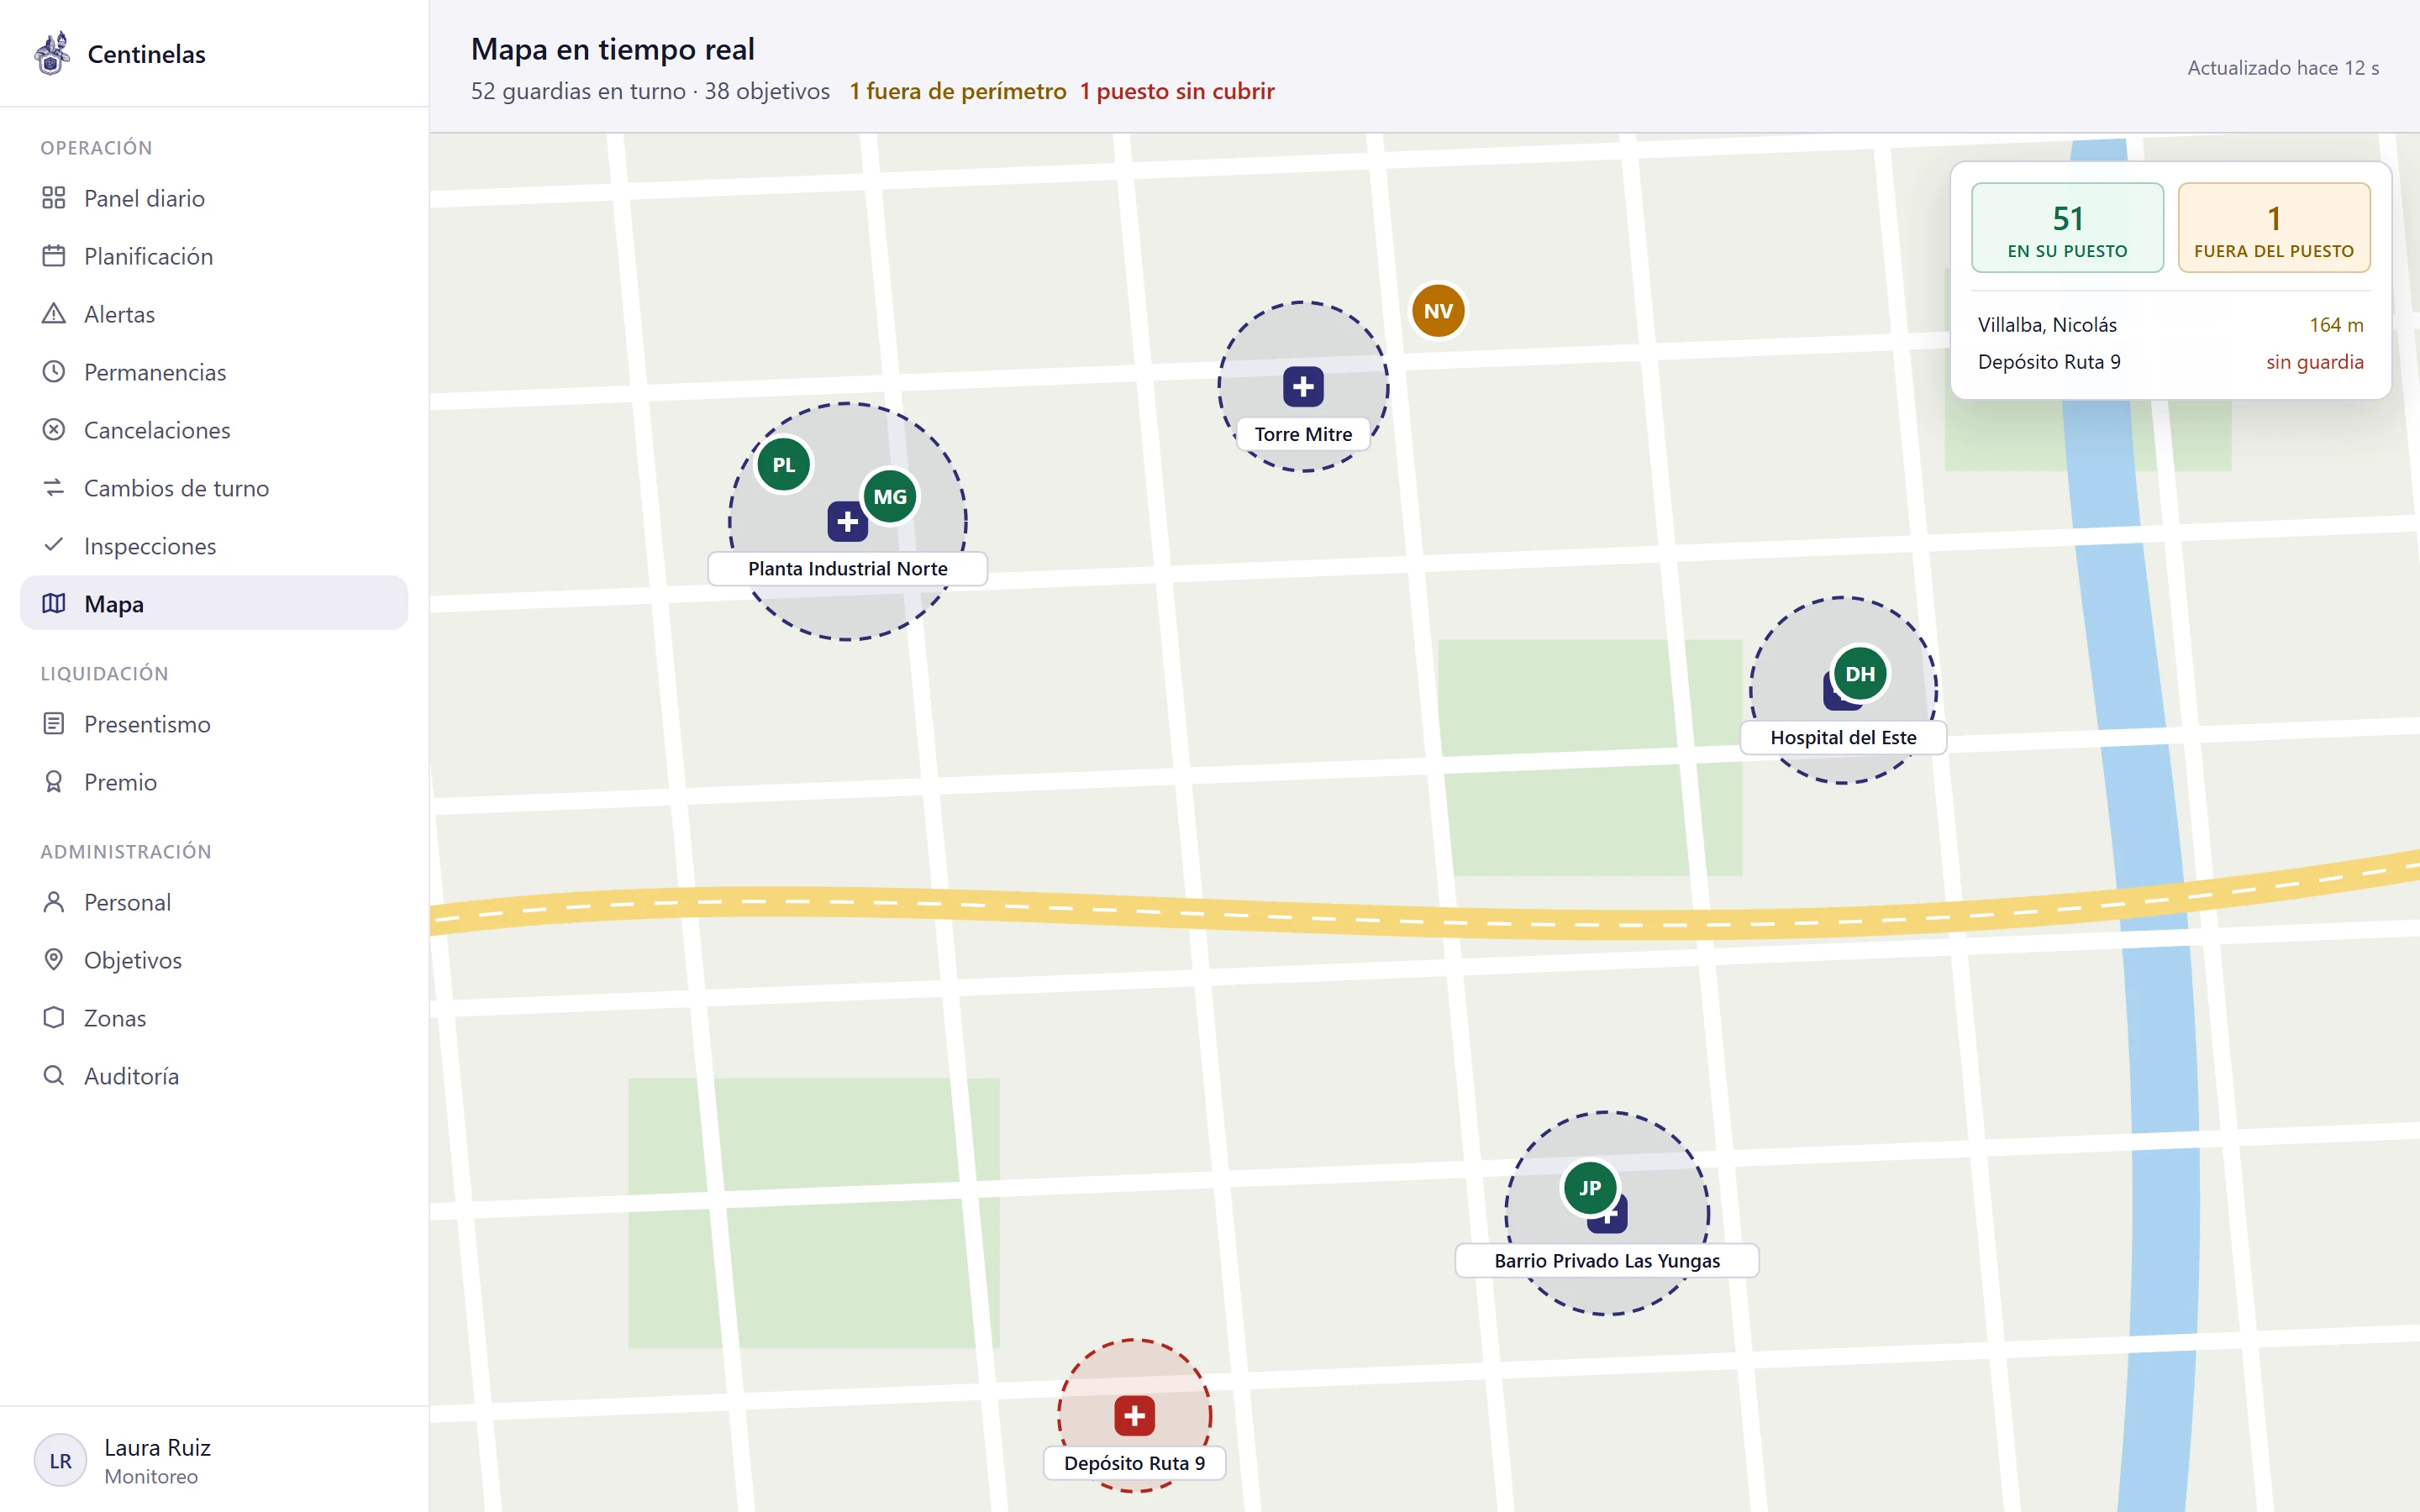Go to Alertas section
The image size is (2420, 1512).
(x=214, y=314)
